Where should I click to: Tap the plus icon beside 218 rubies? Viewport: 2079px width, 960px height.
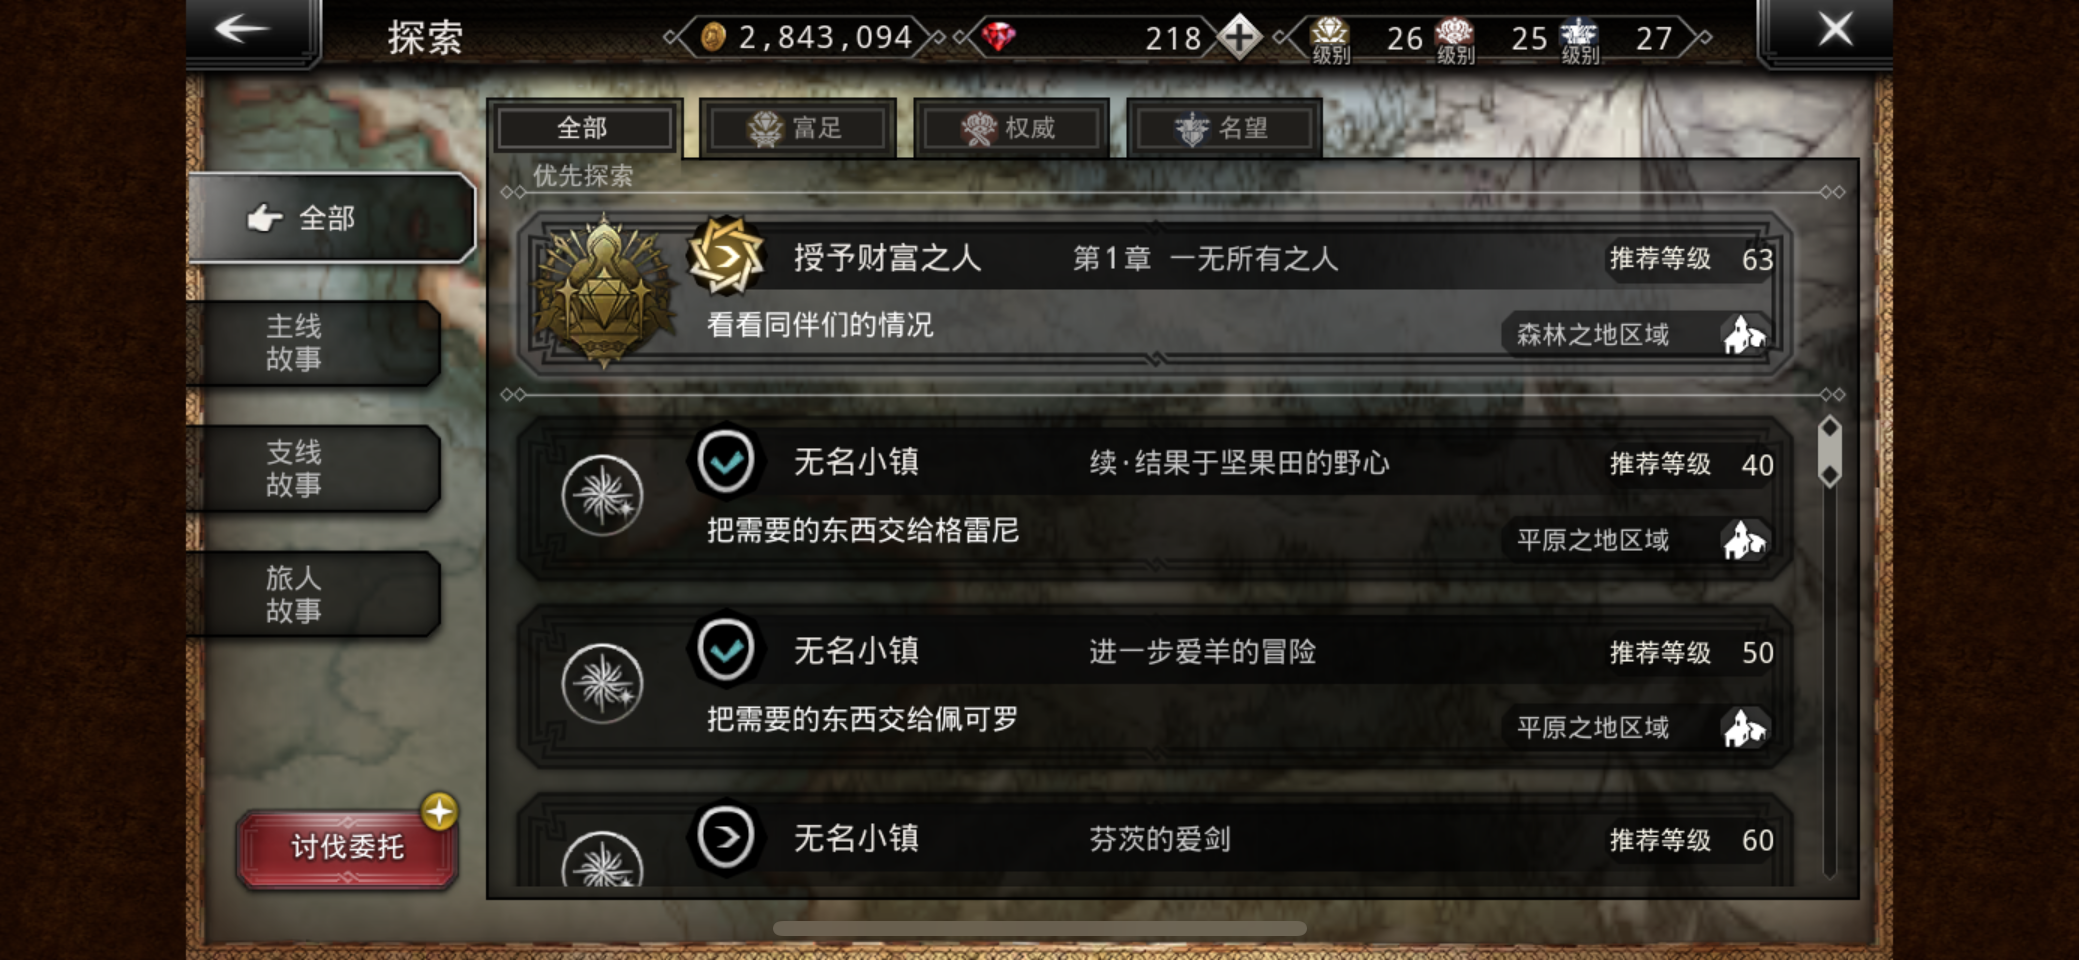1239,38
